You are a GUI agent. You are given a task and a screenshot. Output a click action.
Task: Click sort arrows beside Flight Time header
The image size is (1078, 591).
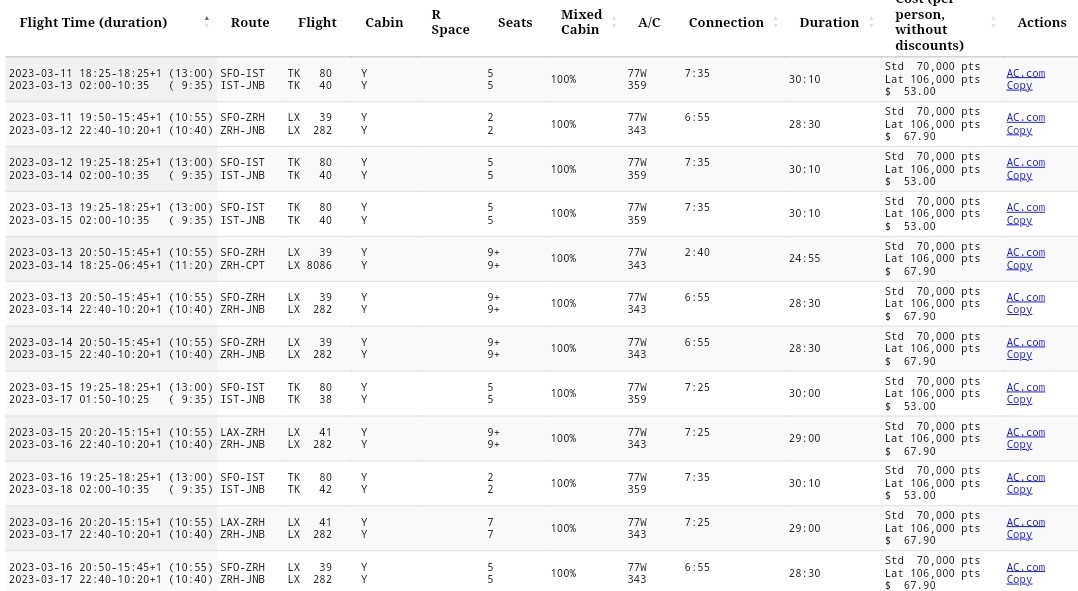tap(207, 22)
